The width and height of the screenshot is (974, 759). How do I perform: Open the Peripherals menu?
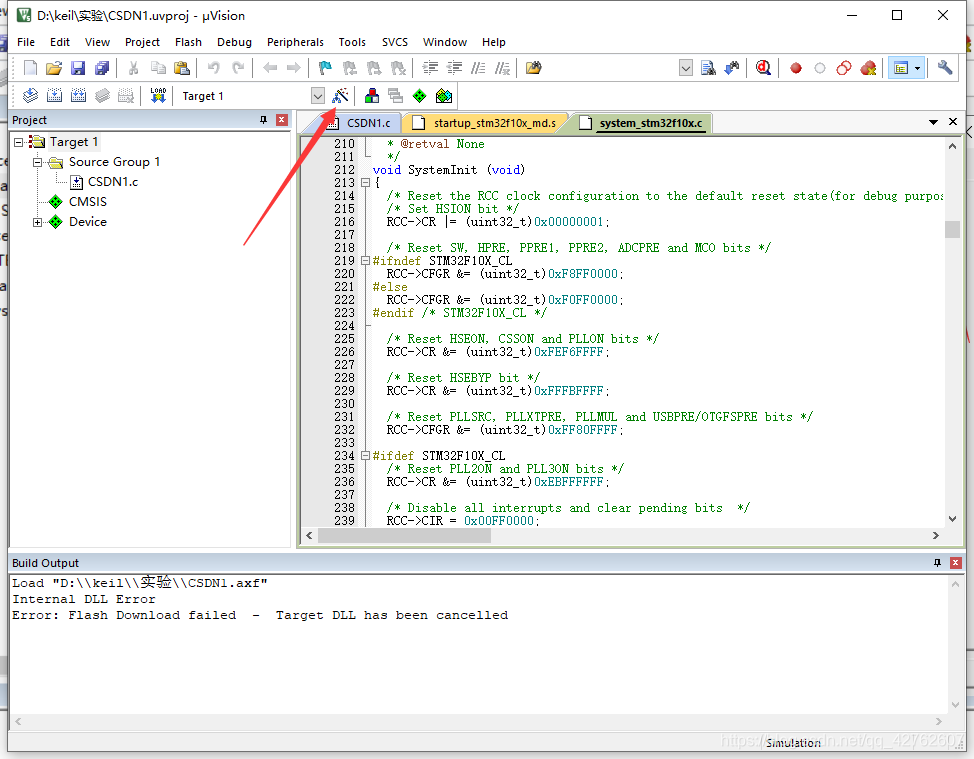click(x=295, y=42)
